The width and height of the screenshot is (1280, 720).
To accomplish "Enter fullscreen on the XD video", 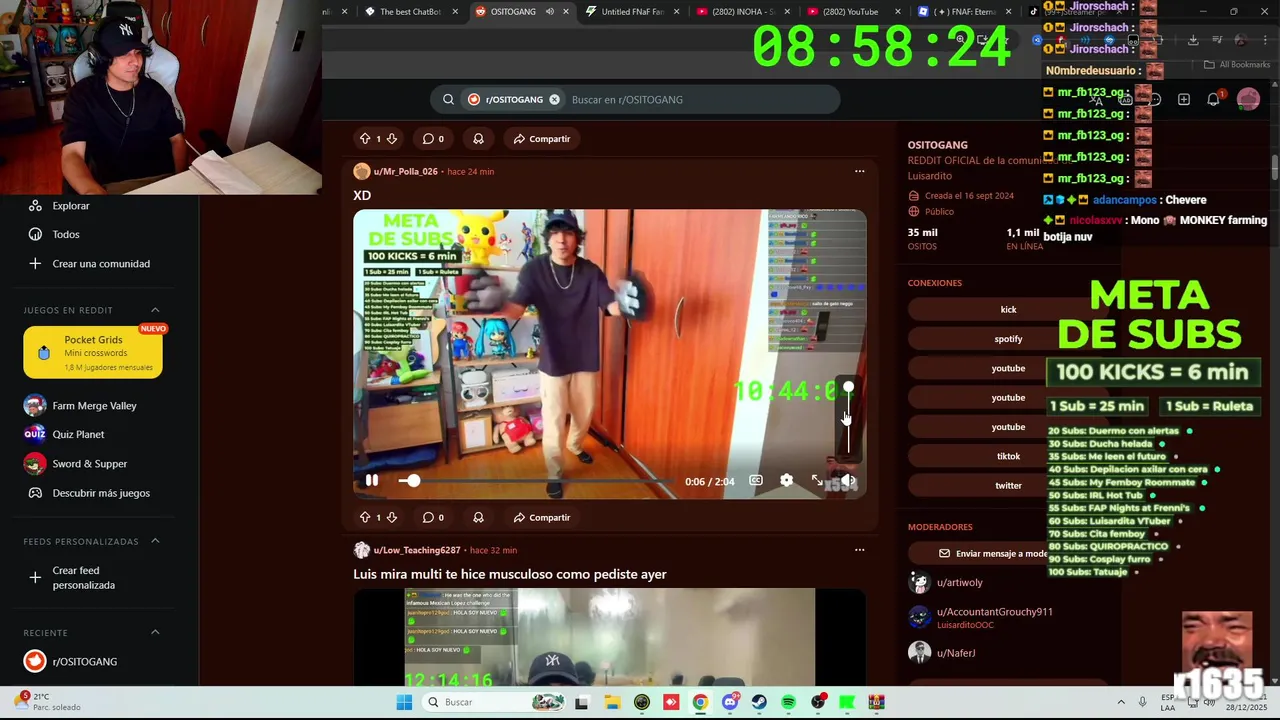I will point(817,481).
